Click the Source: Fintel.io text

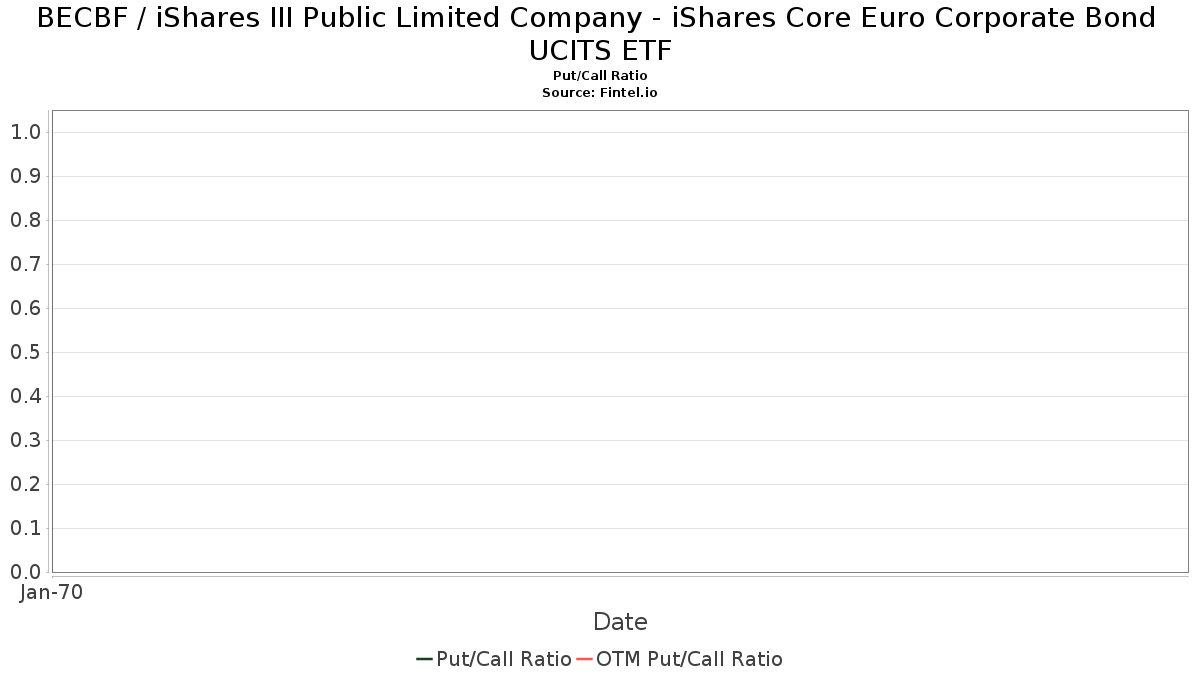coord(599,92)
